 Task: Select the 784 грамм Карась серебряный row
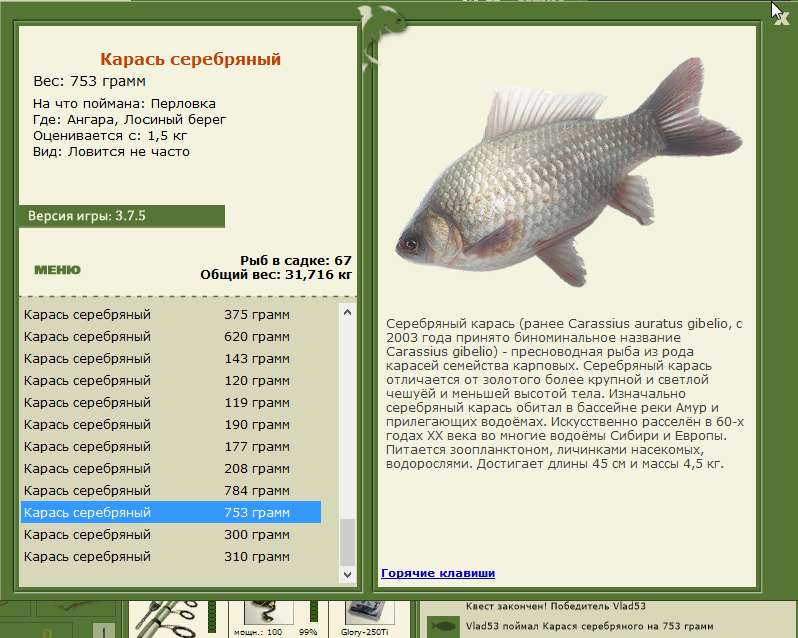[171, 490]
